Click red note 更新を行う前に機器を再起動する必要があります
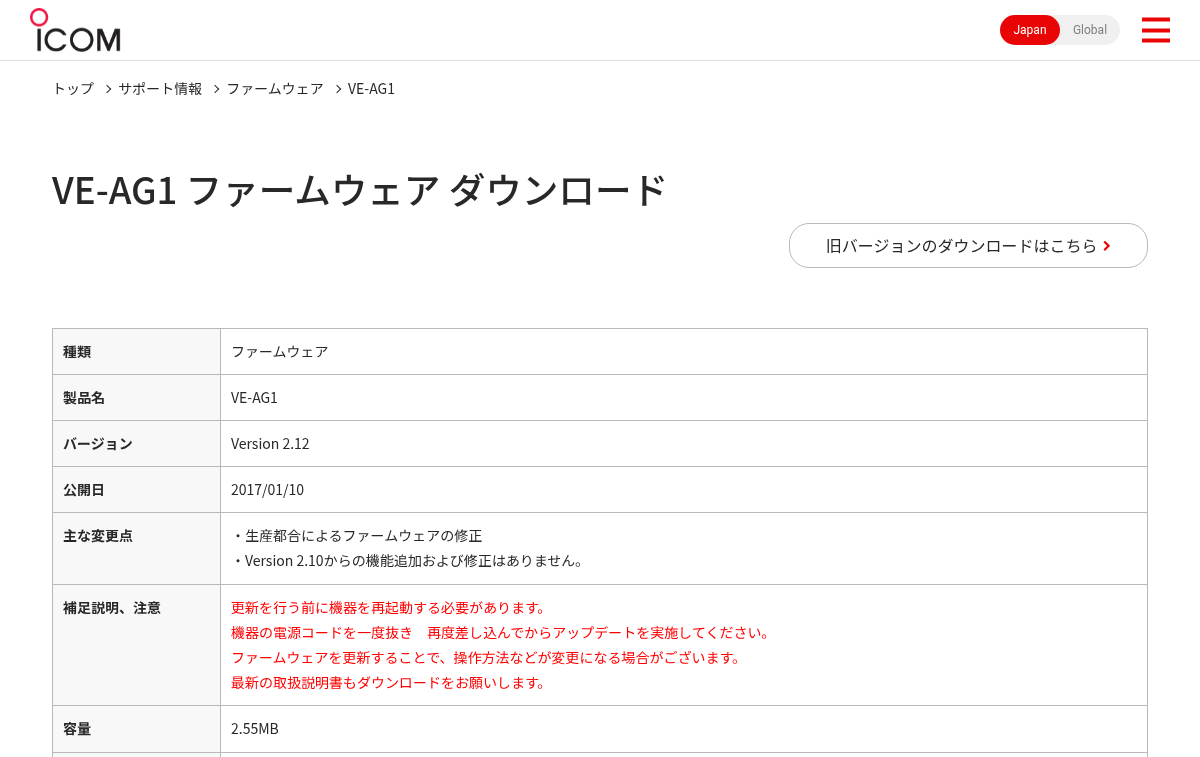The image size is (1200, 757). click(389, 608)
